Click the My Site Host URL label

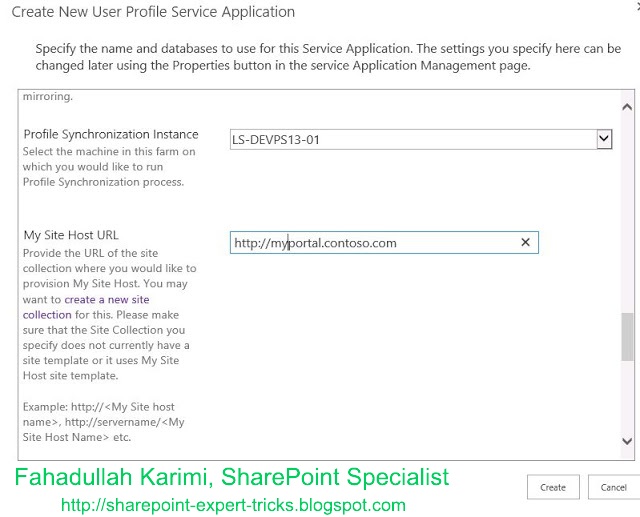[x=71, y=235]
